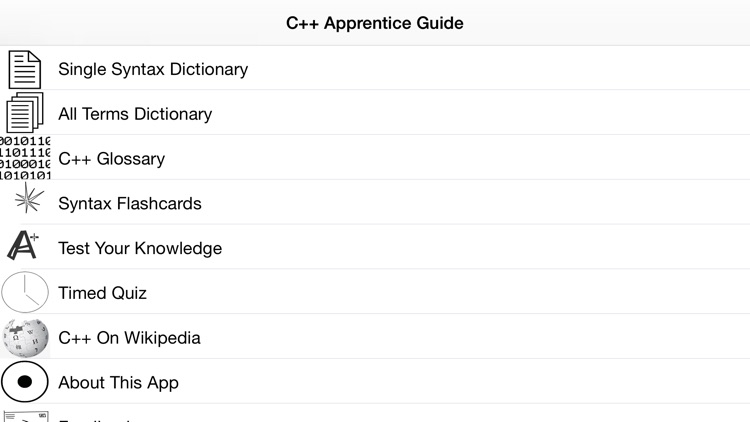Image resolution: width=750 pixels, height=422 pixels.
Task: Tap the single document icon
Action: (25, 70)
